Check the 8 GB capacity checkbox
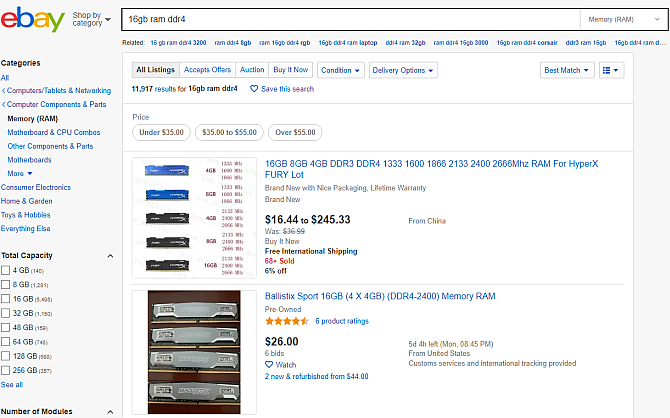Image resolution: width=670 pixels, height=418 pixels. coord(6,284)
